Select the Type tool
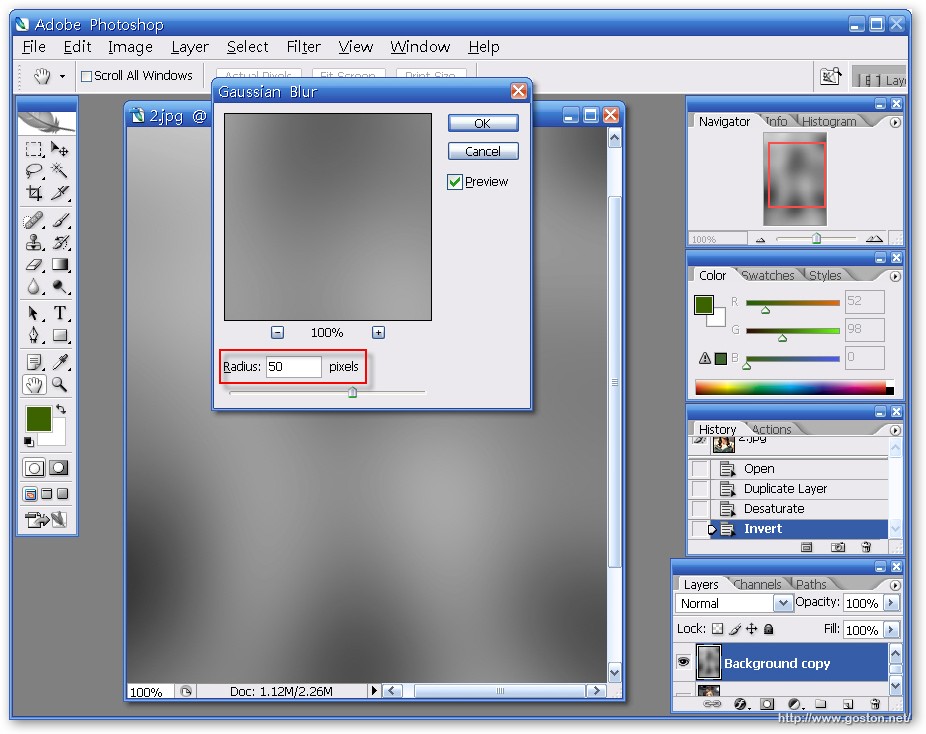This screenshot has width=926, height=734. coord(60,313)
